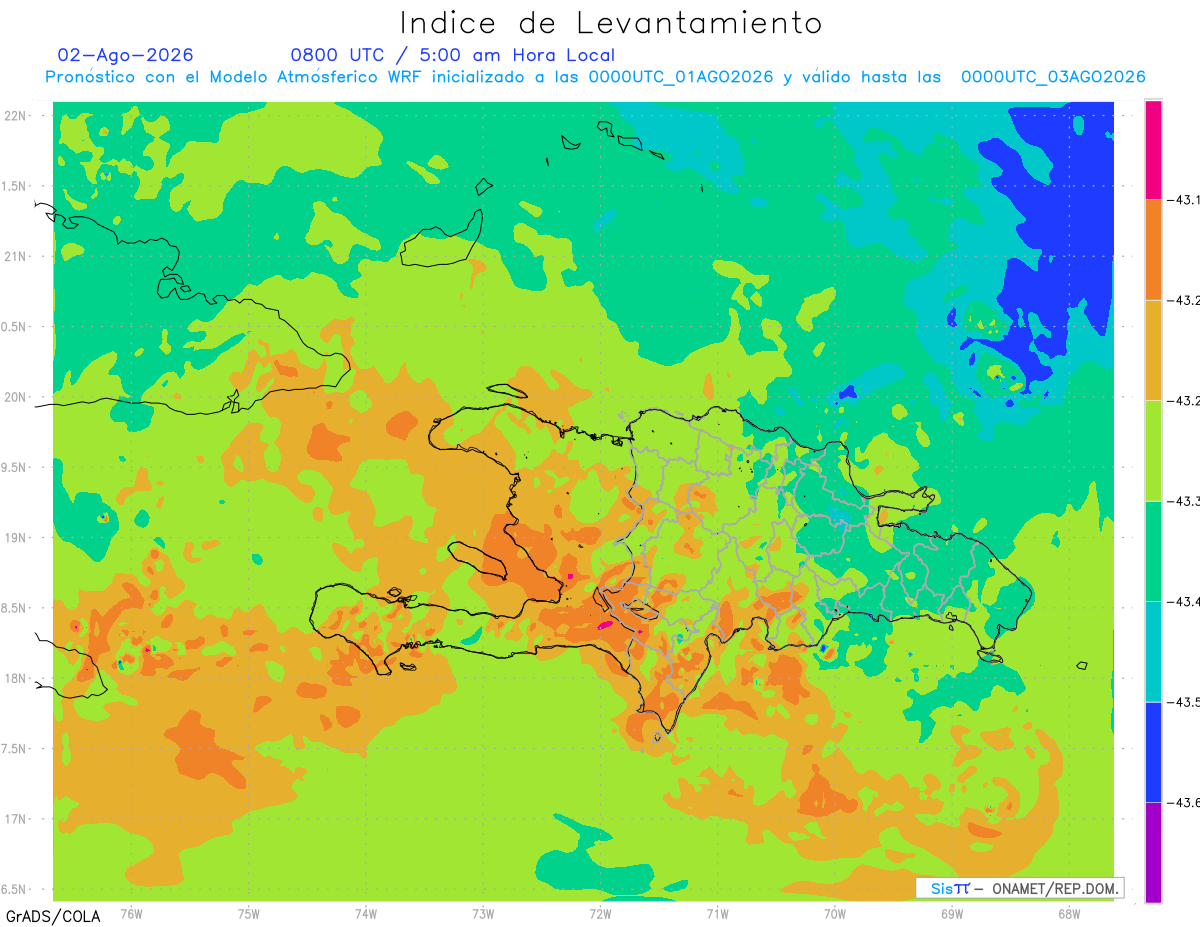Click the "1.5N" latitude label
The image size is (1200, 927).
[15, 186]
